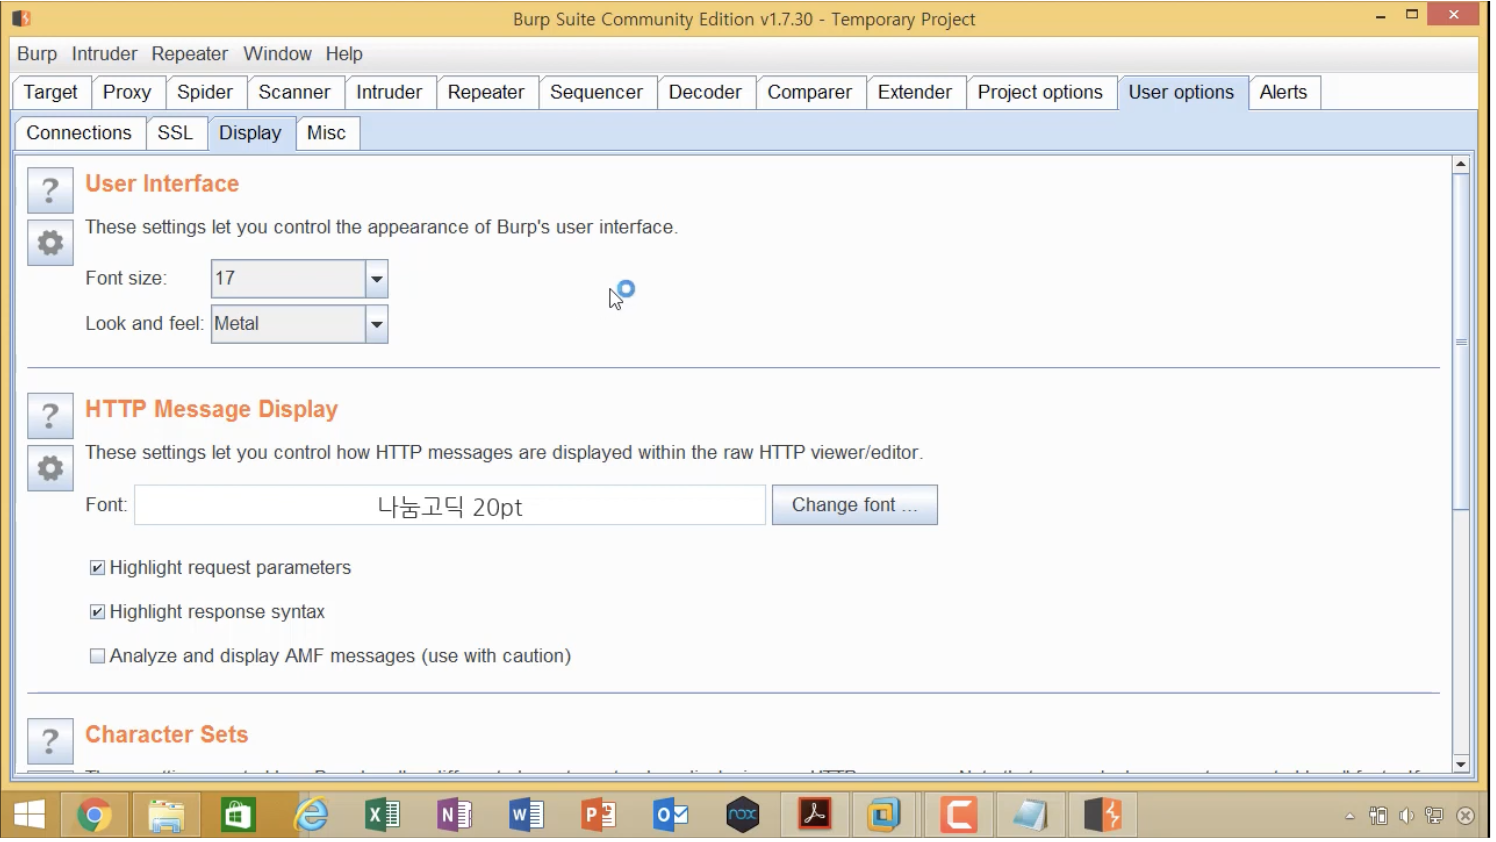Switch to the Alerts tab
The image size is (1496, 842).
click(x=1284, y=92)
